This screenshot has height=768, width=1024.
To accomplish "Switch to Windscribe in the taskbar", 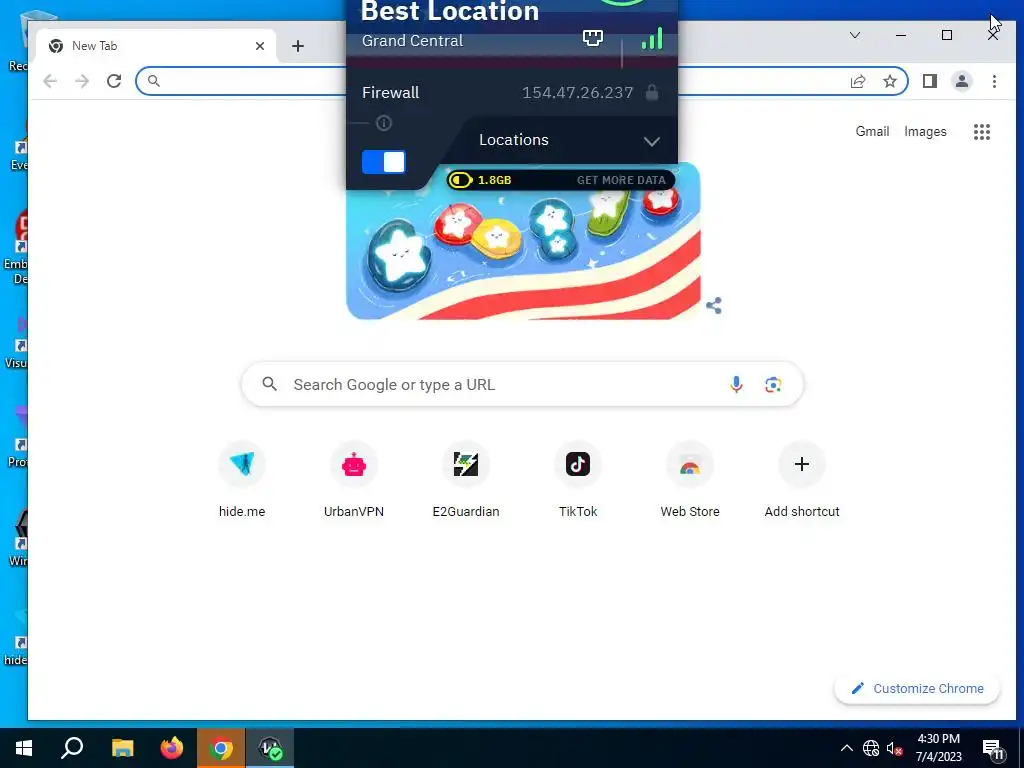I will tap(270, 748).
